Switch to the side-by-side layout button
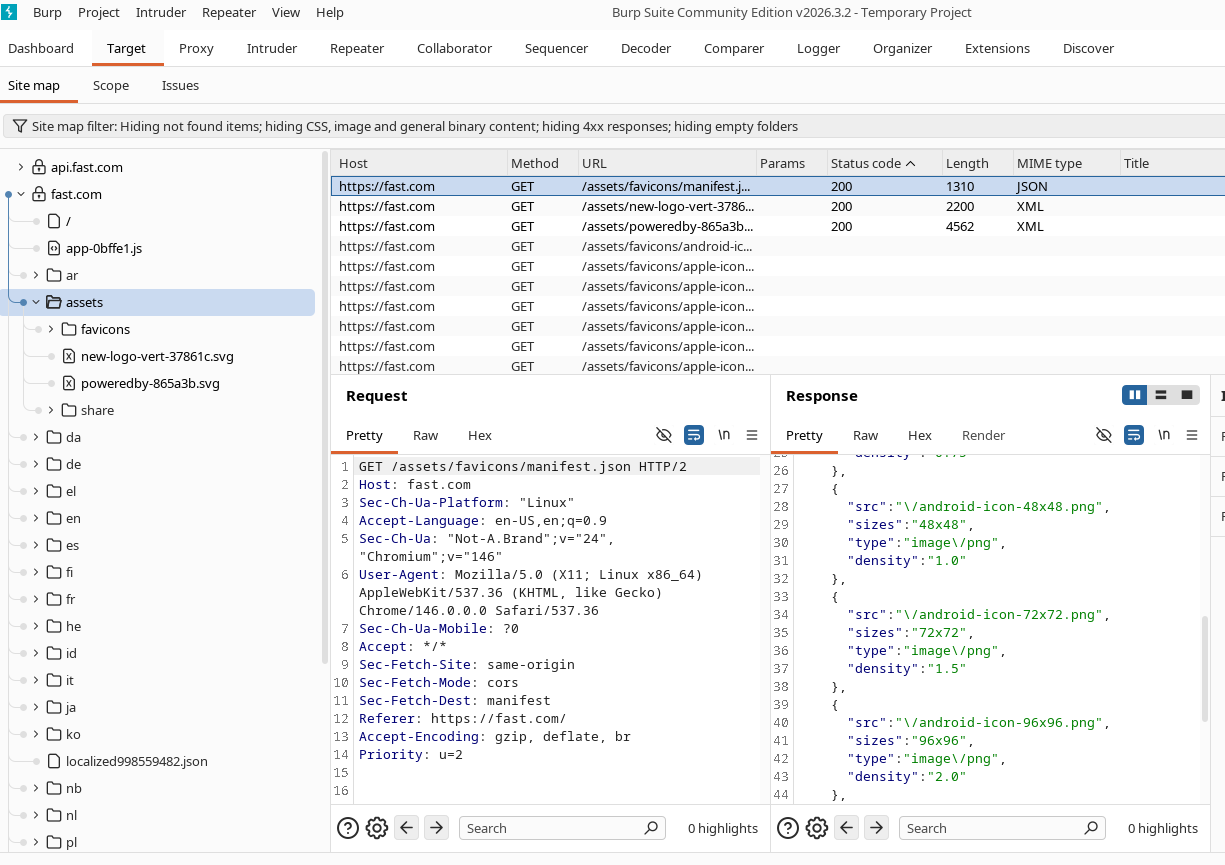1225x865 pixels. (1135, 395)
